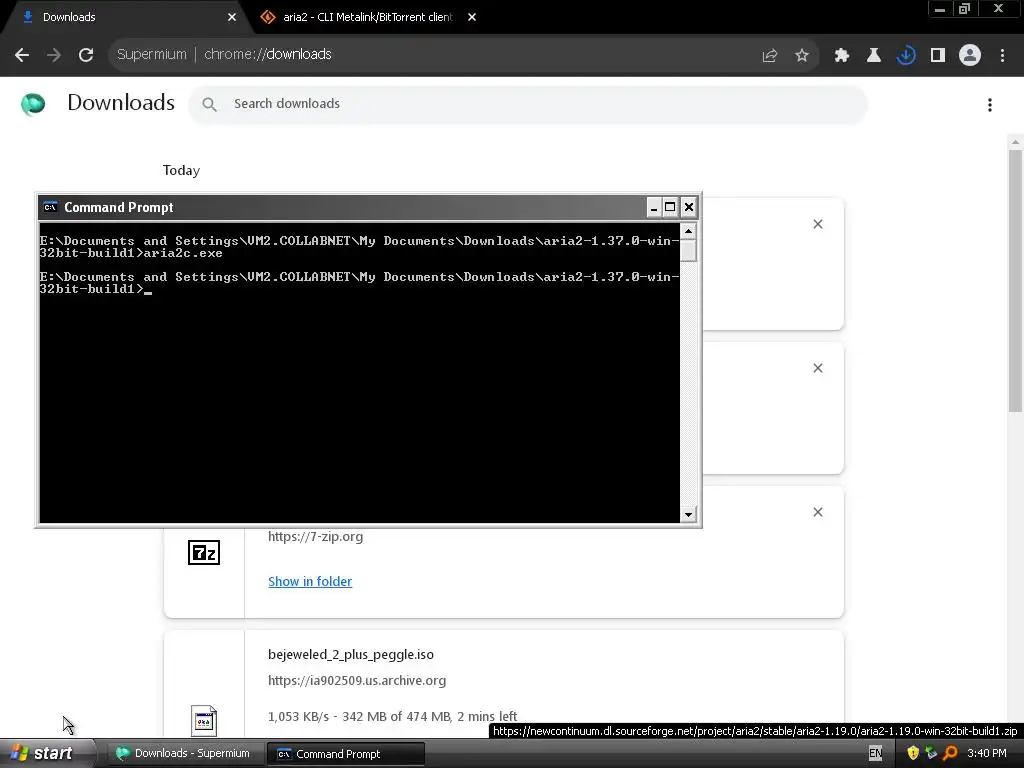This screenshot has height=768, width=1024.
Task: Reload the downloads page
Action: 86,55
